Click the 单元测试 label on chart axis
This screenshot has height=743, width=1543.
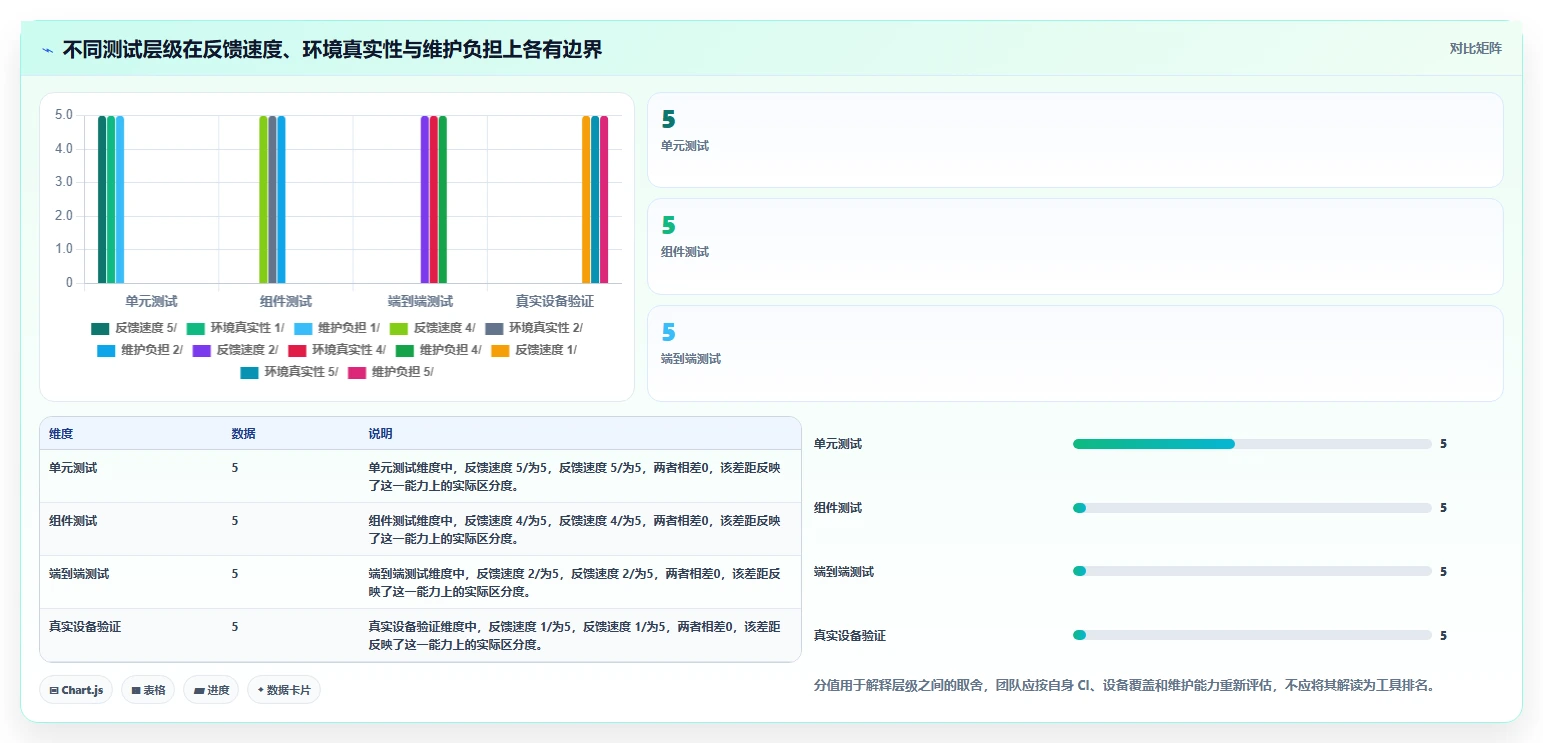[x=151, y=301]
